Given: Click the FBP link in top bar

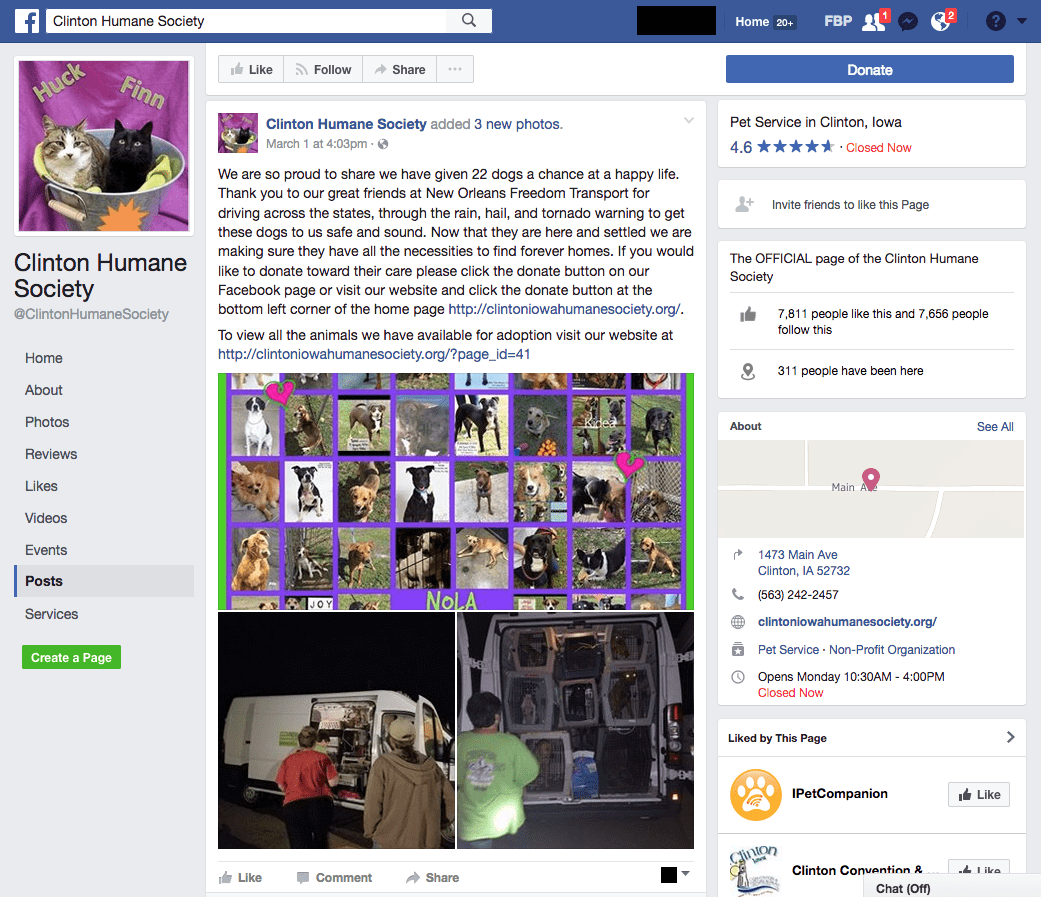Looking at the screenshot, I should [x=838, y=21].
